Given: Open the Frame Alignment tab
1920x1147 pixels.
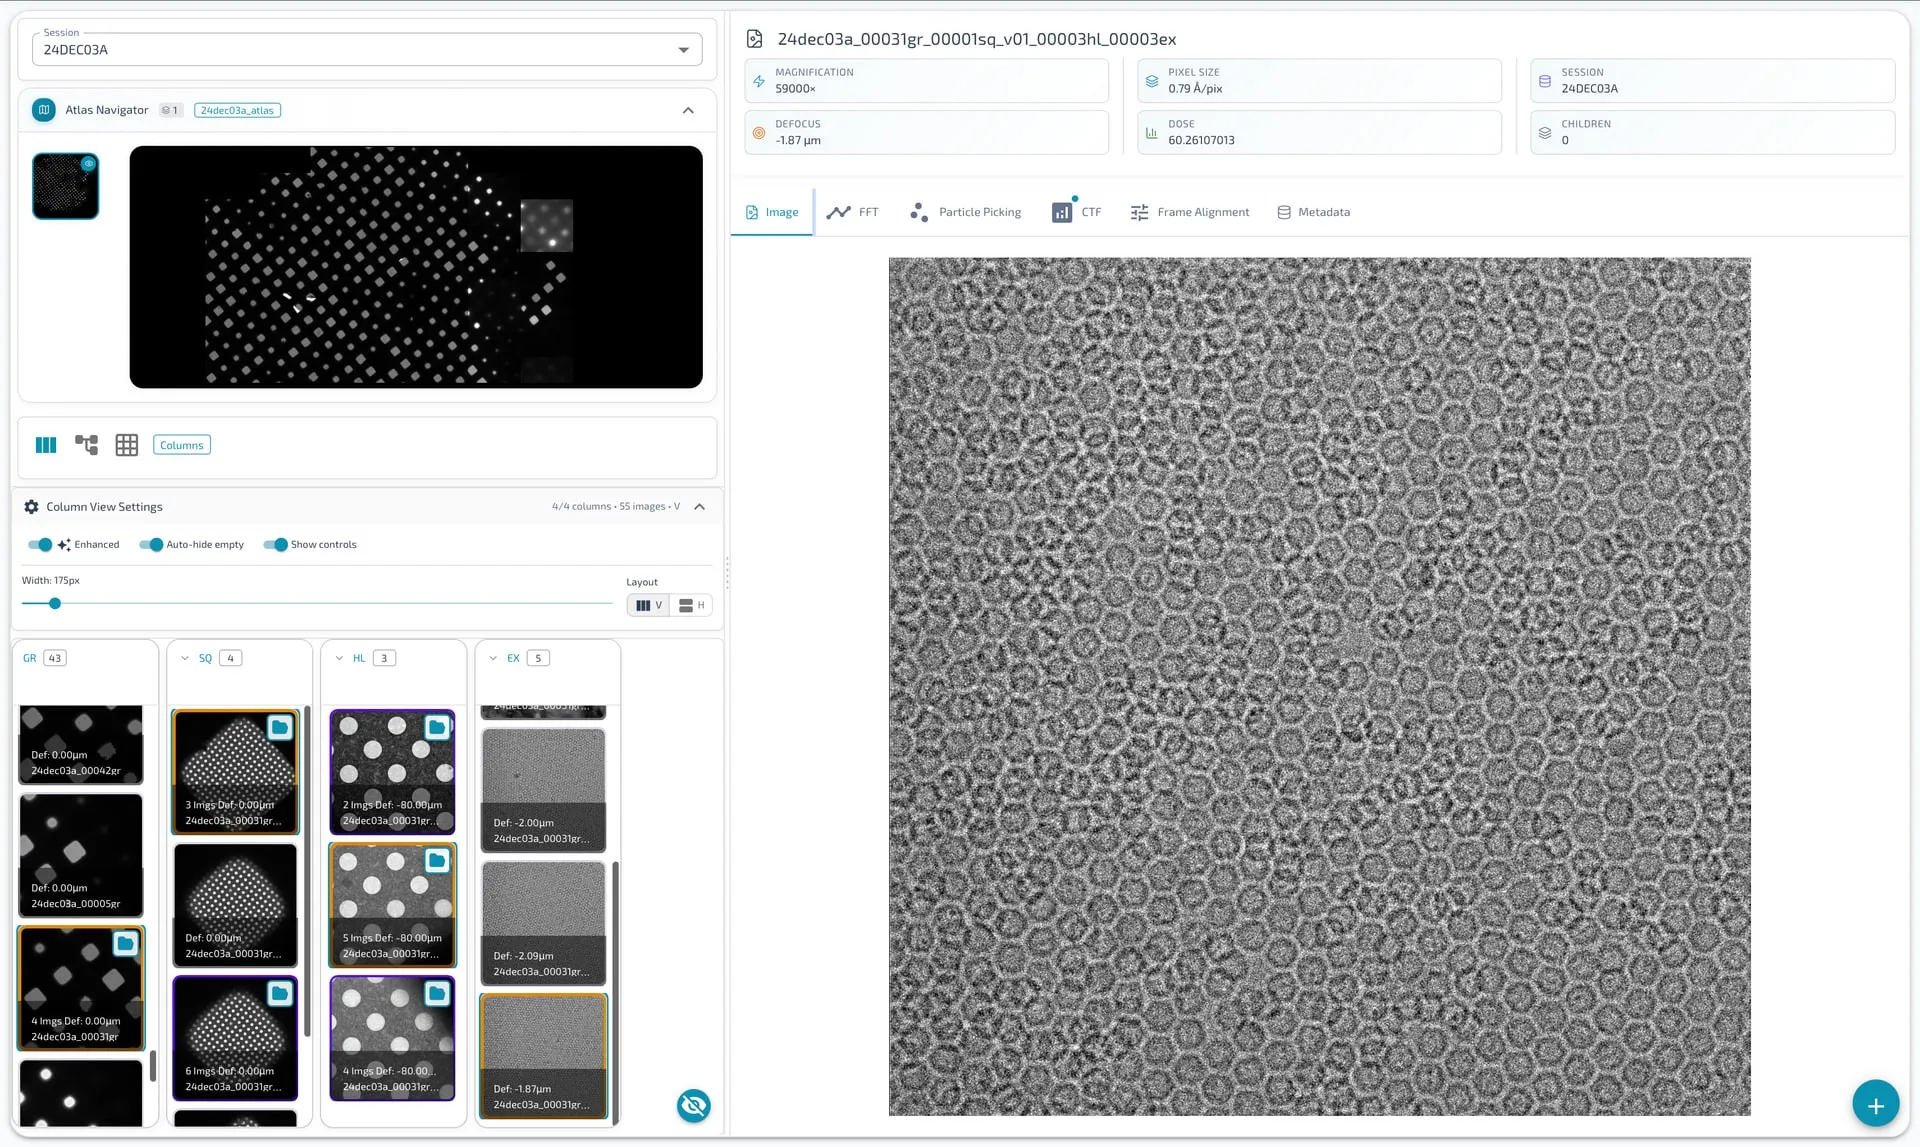Looking at the screenshot, I should click(x=1190, y=212).
